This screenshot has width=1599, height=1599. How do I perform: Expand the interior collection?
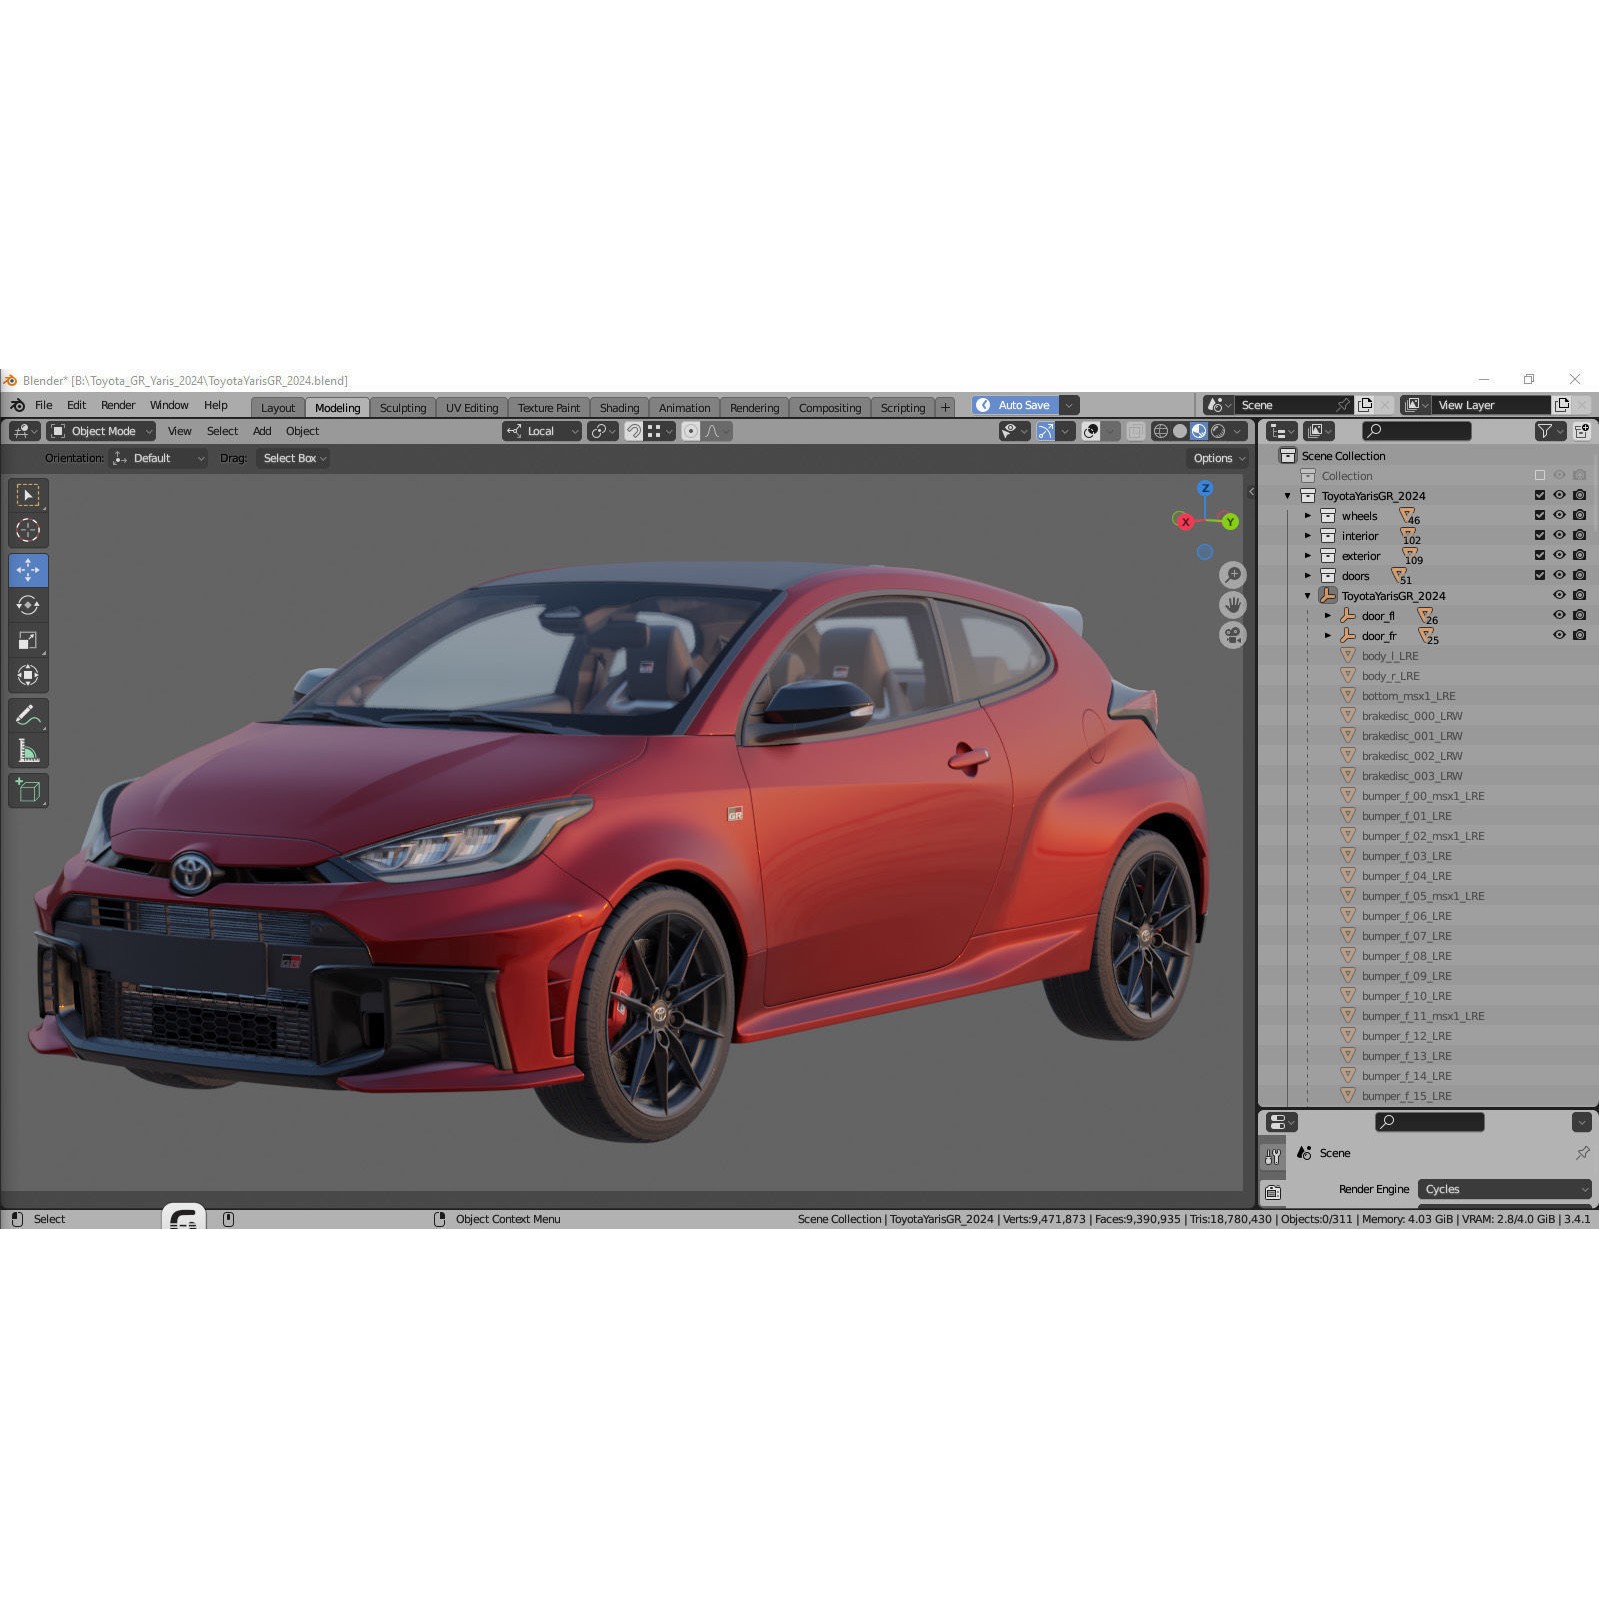pyautogui.click(x=1307, y=536)
